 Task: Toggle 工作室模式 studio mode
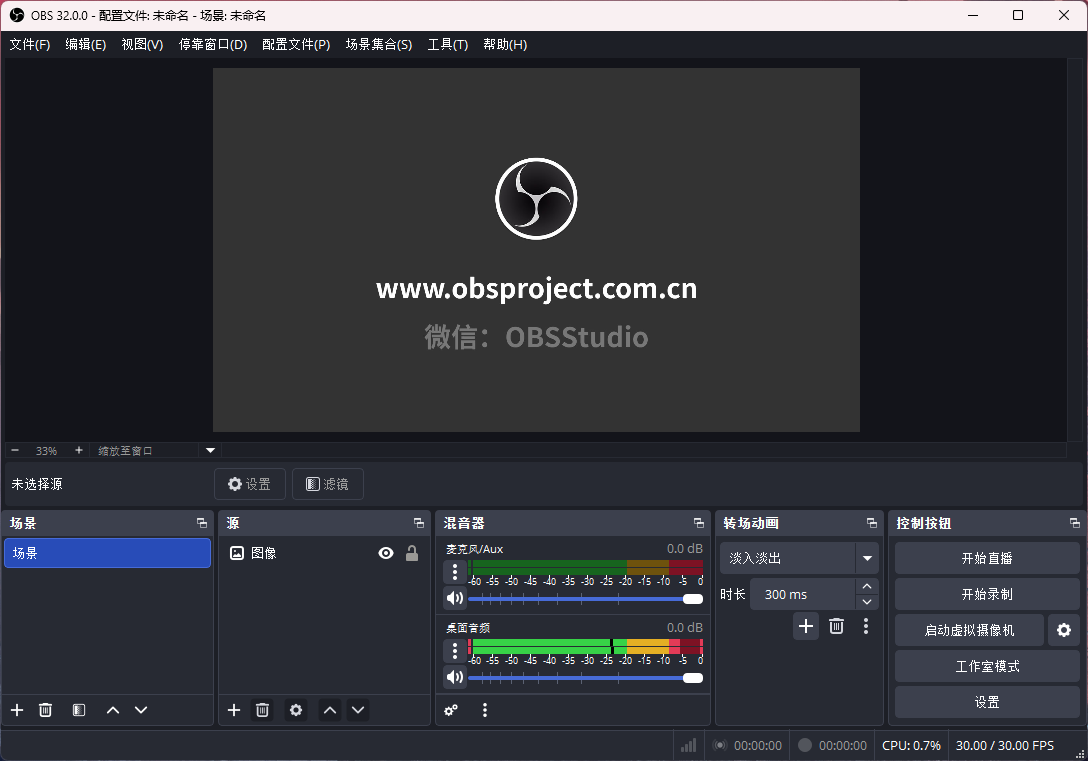[987, 666]
